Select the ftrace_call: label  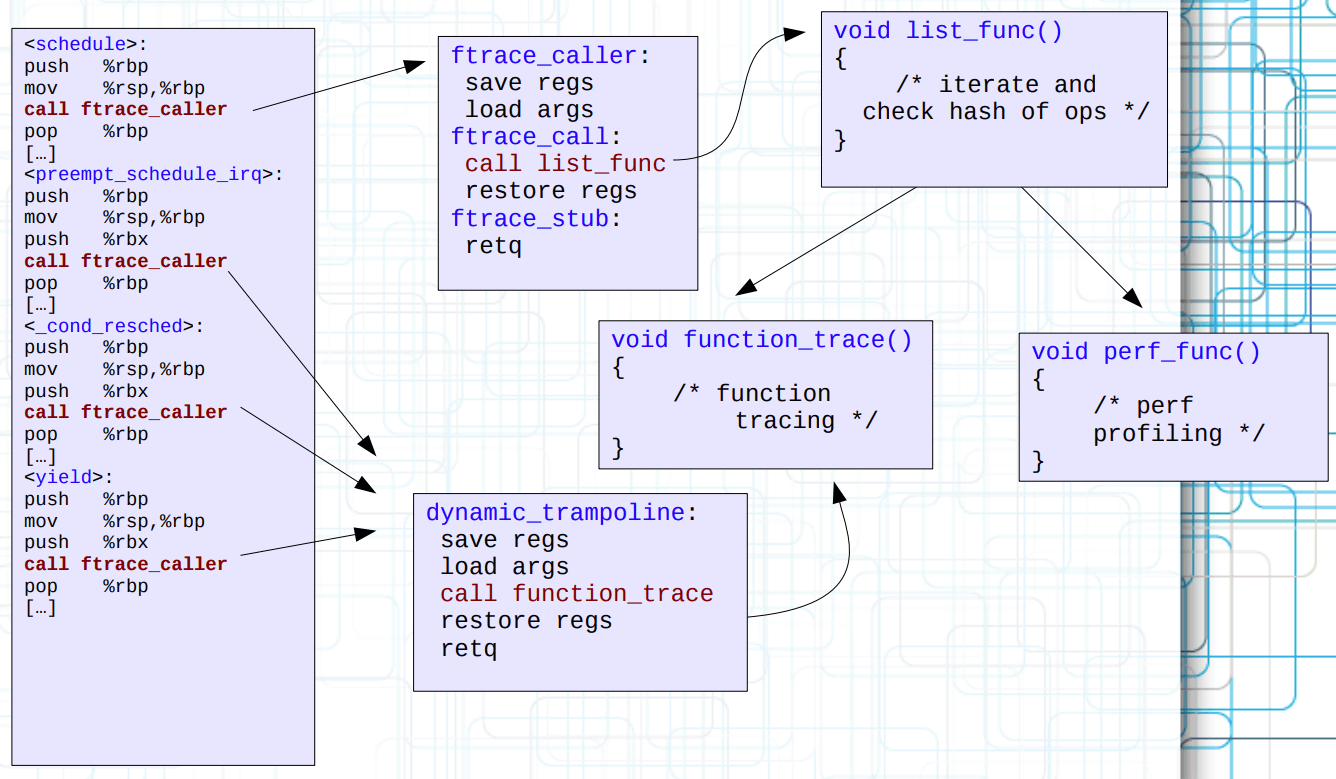coord(536,137)
